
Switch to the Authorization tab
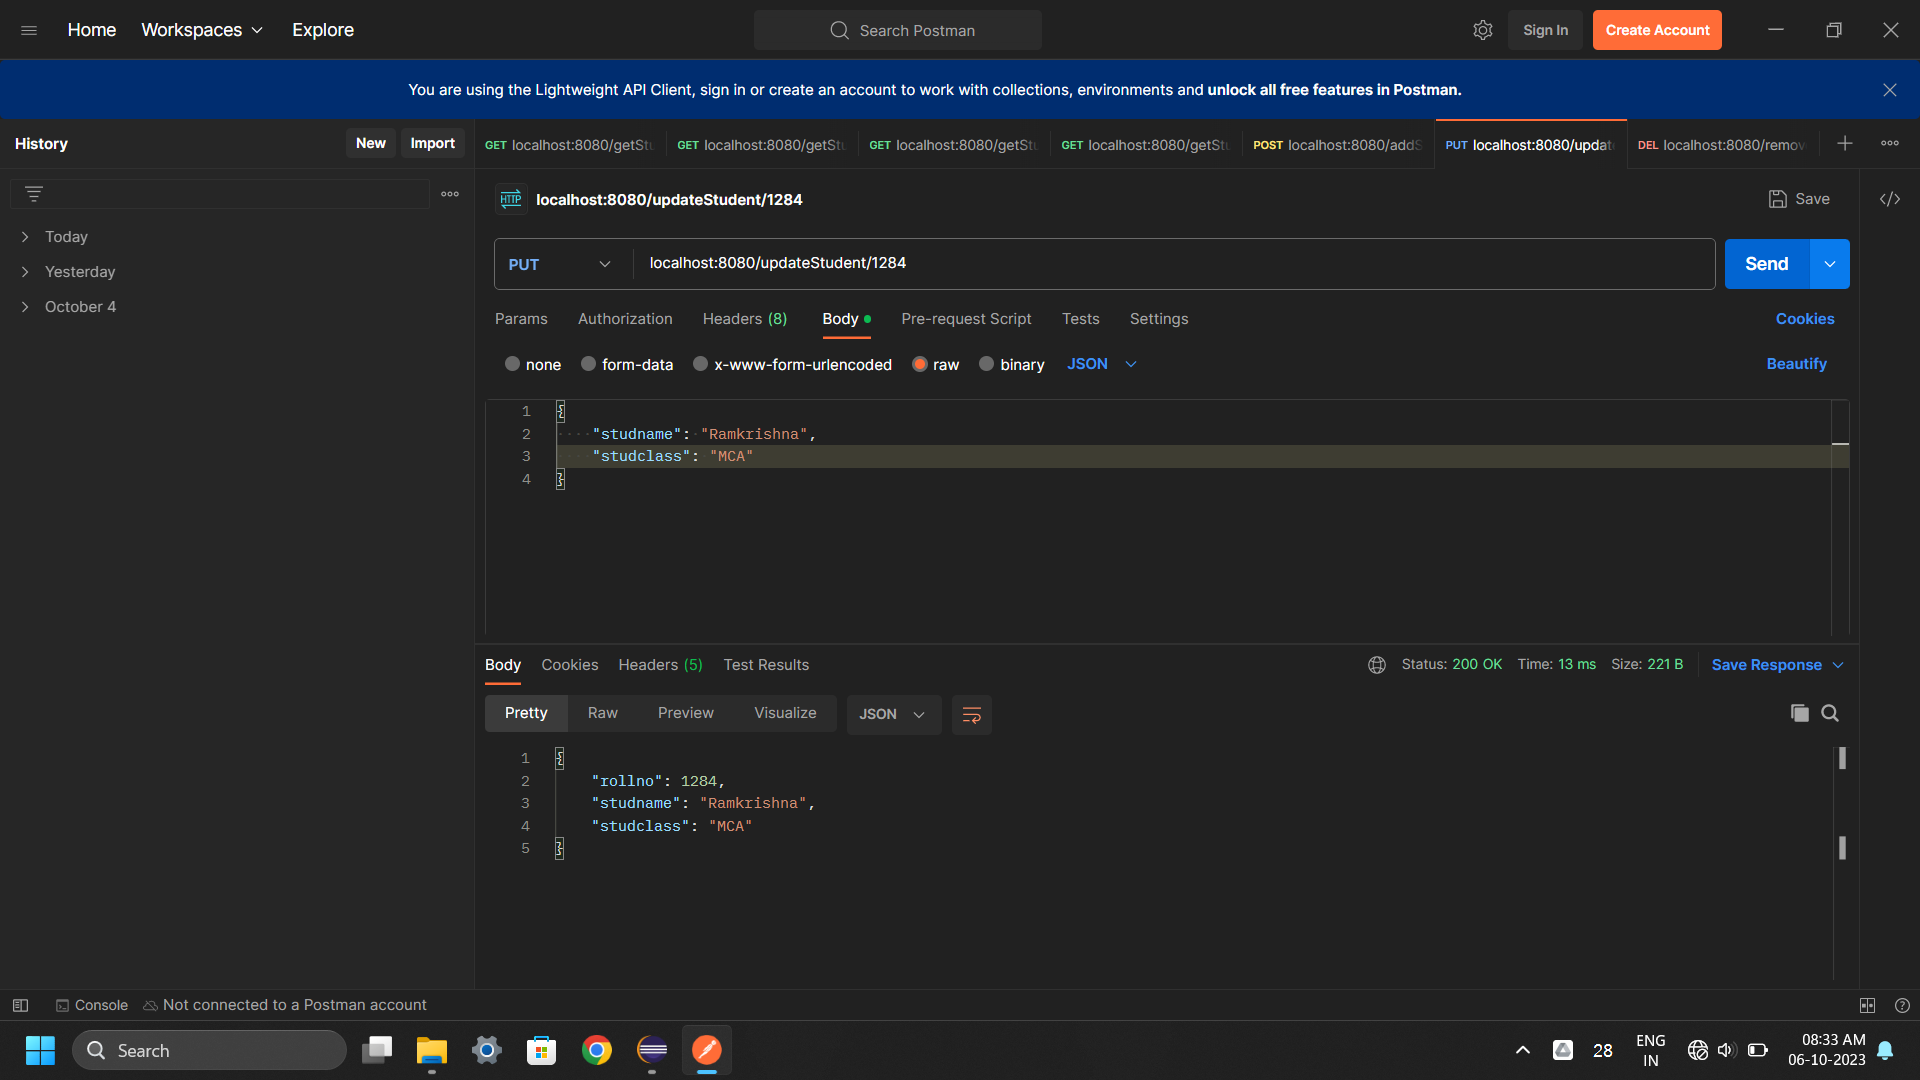[625, 319]
